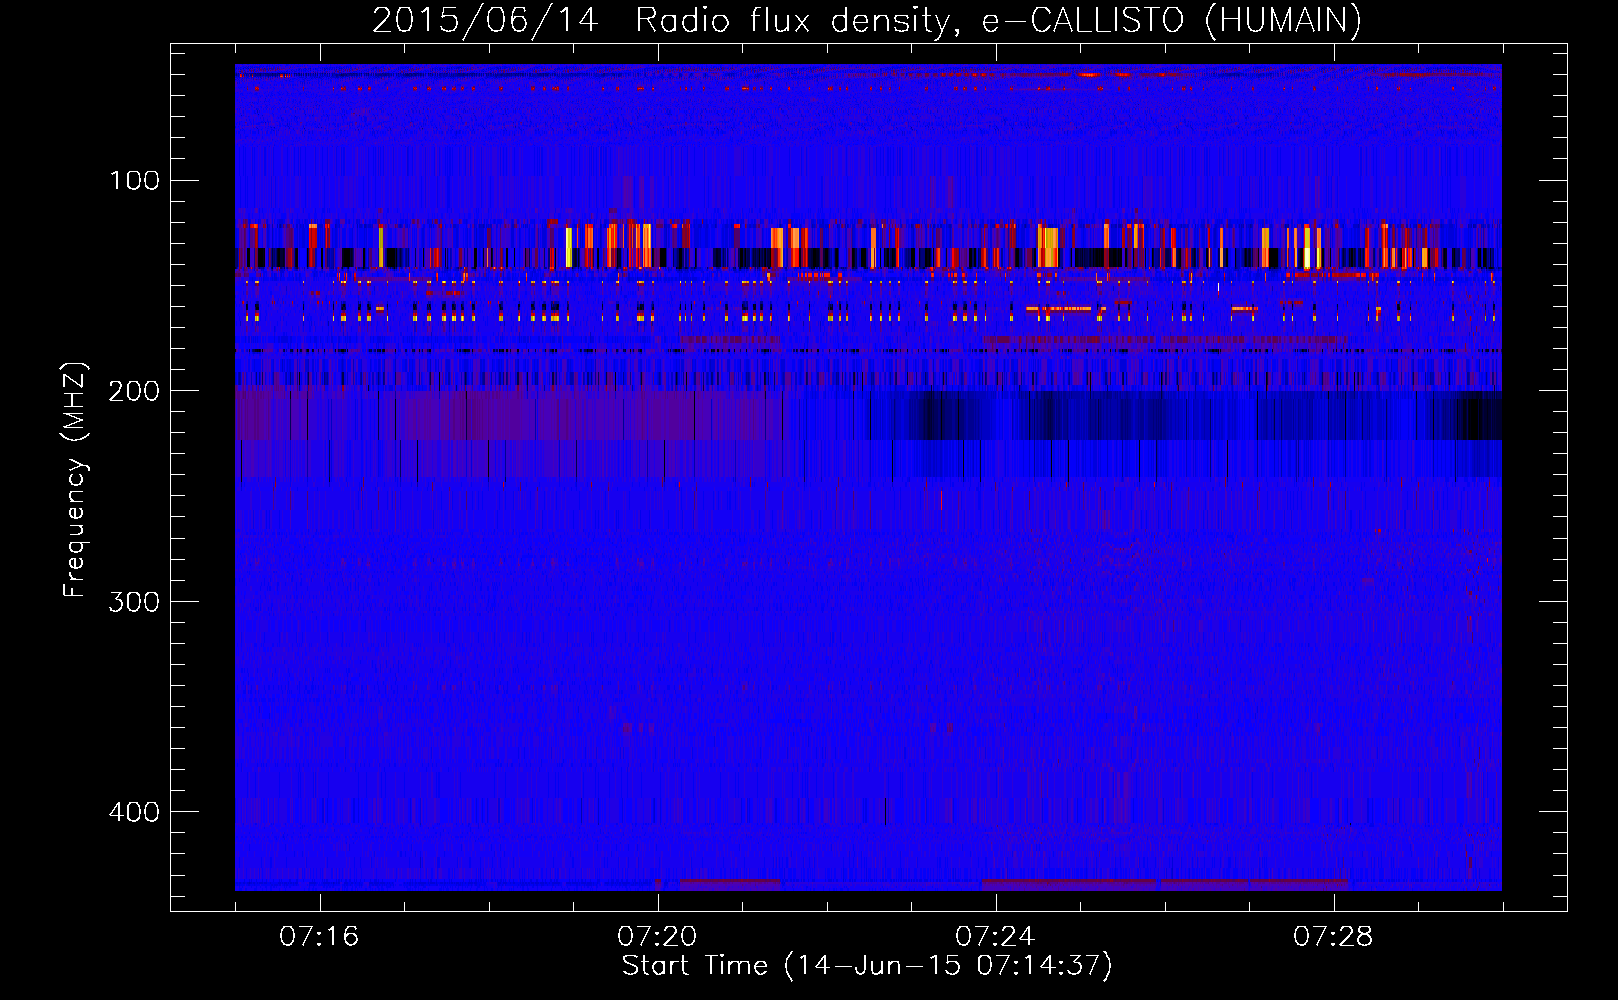Click the plot title 'Radio flux density, e-CALLISTO (HUMAIN)'

pyautogui.click(x=999, y=21)
